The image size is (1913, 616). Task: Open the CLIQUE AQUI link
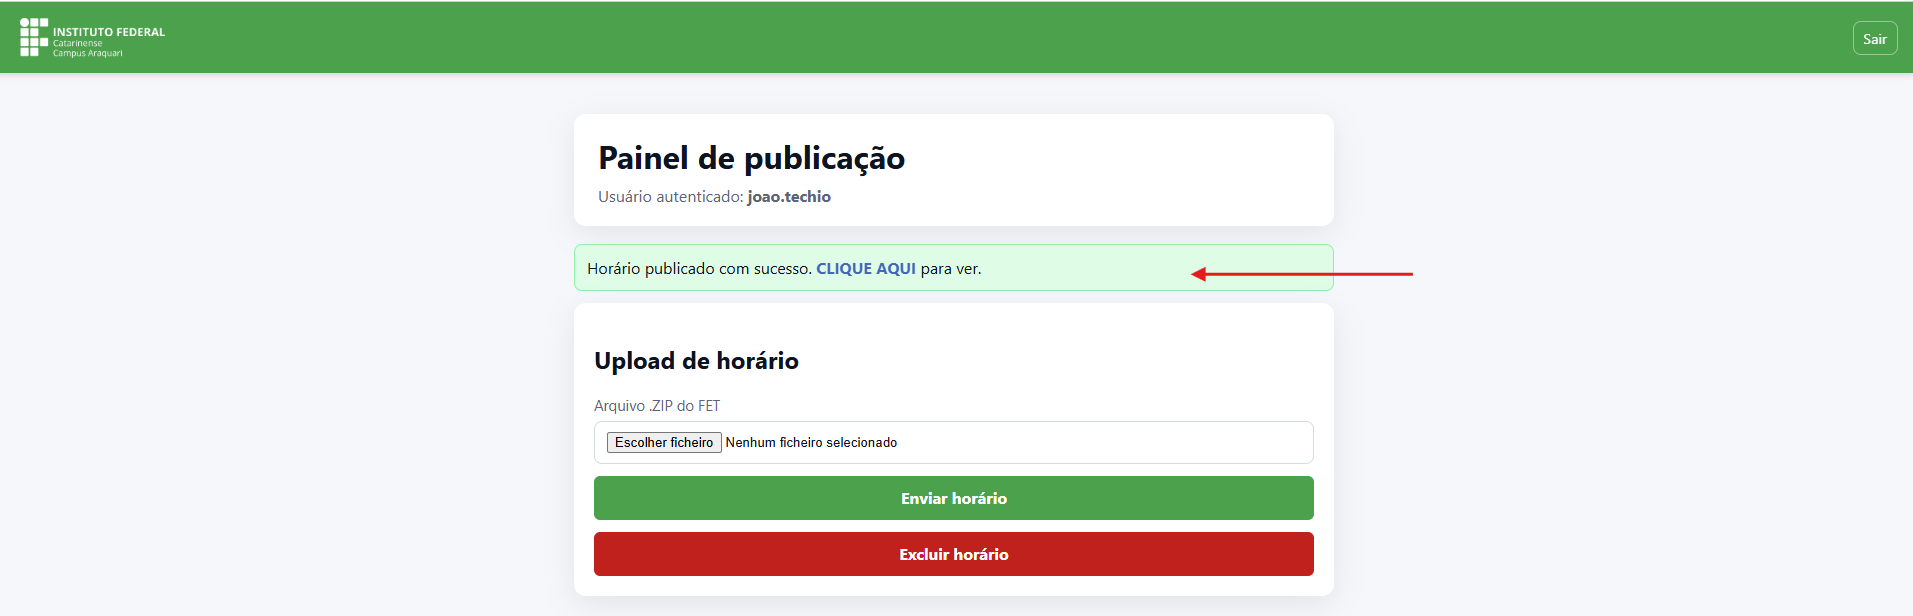[866, 269]
